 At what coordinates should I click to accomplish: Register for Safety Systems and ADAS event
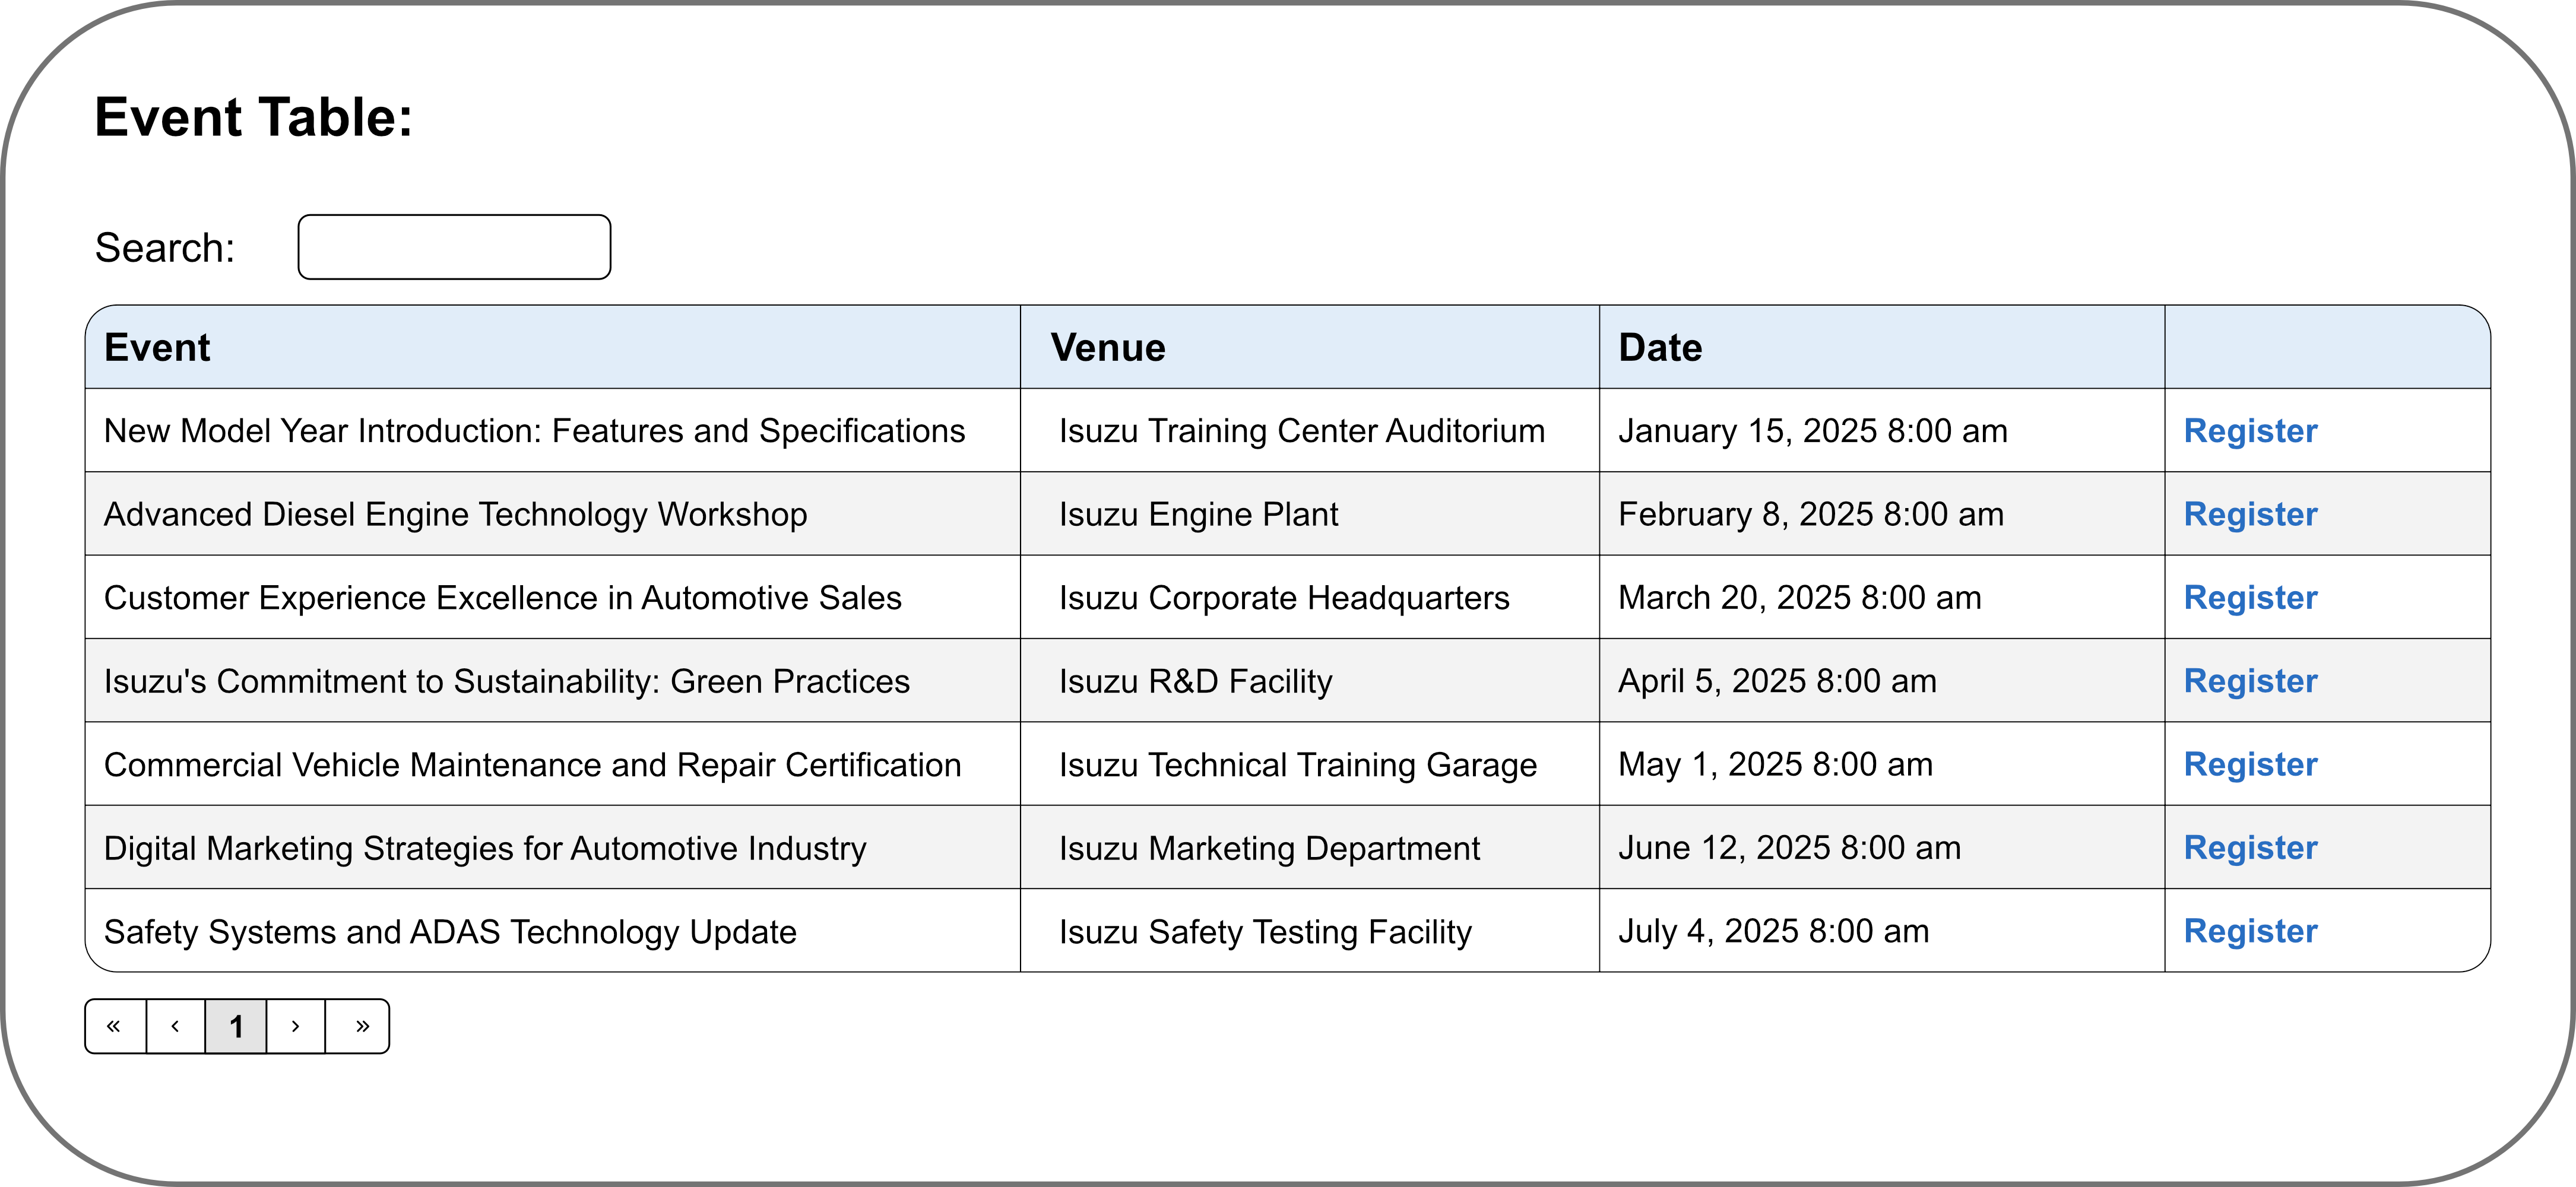[2250, 931]
